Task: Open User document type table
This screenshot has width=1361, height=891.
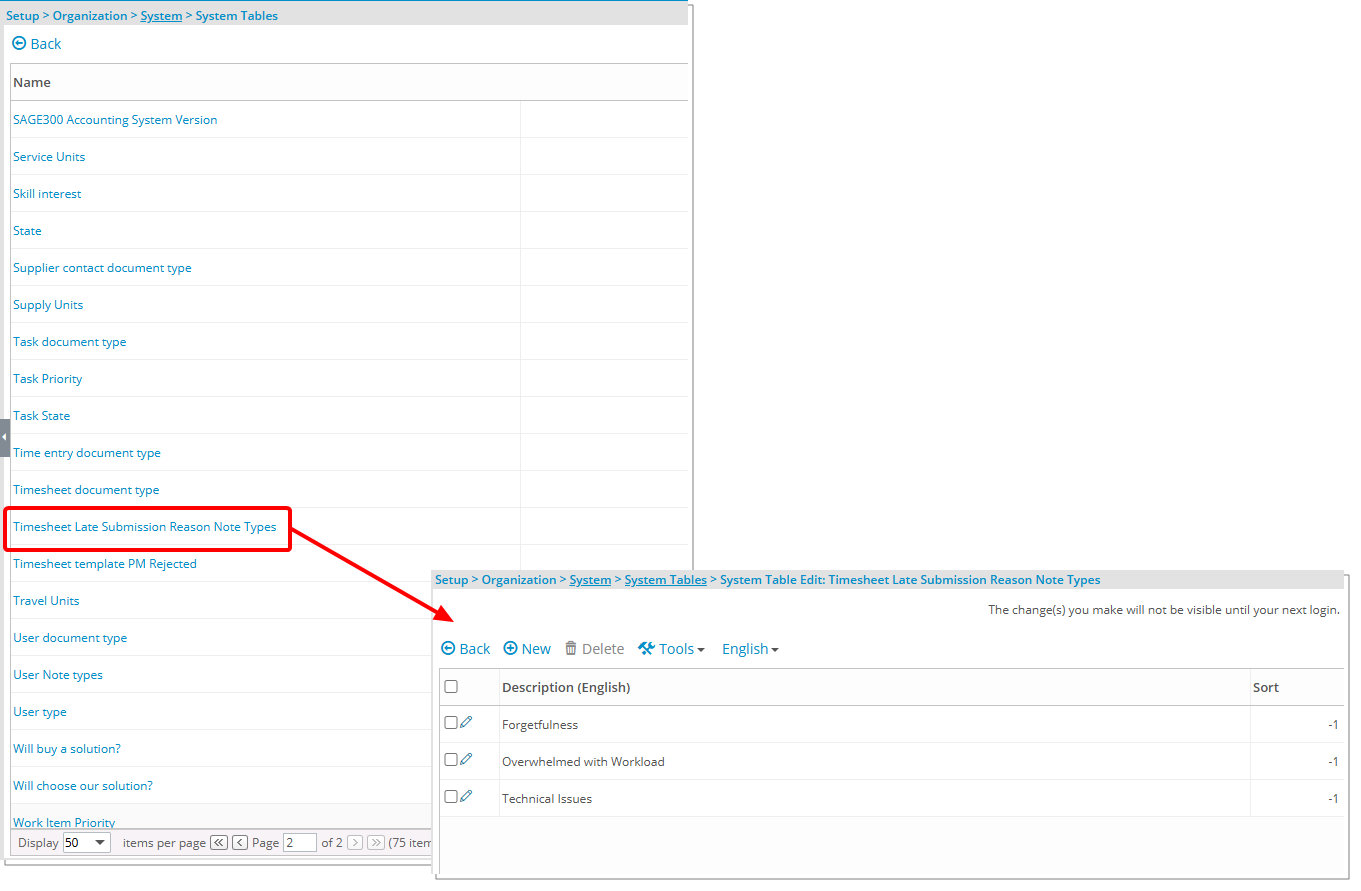Action: click(70, 638)
